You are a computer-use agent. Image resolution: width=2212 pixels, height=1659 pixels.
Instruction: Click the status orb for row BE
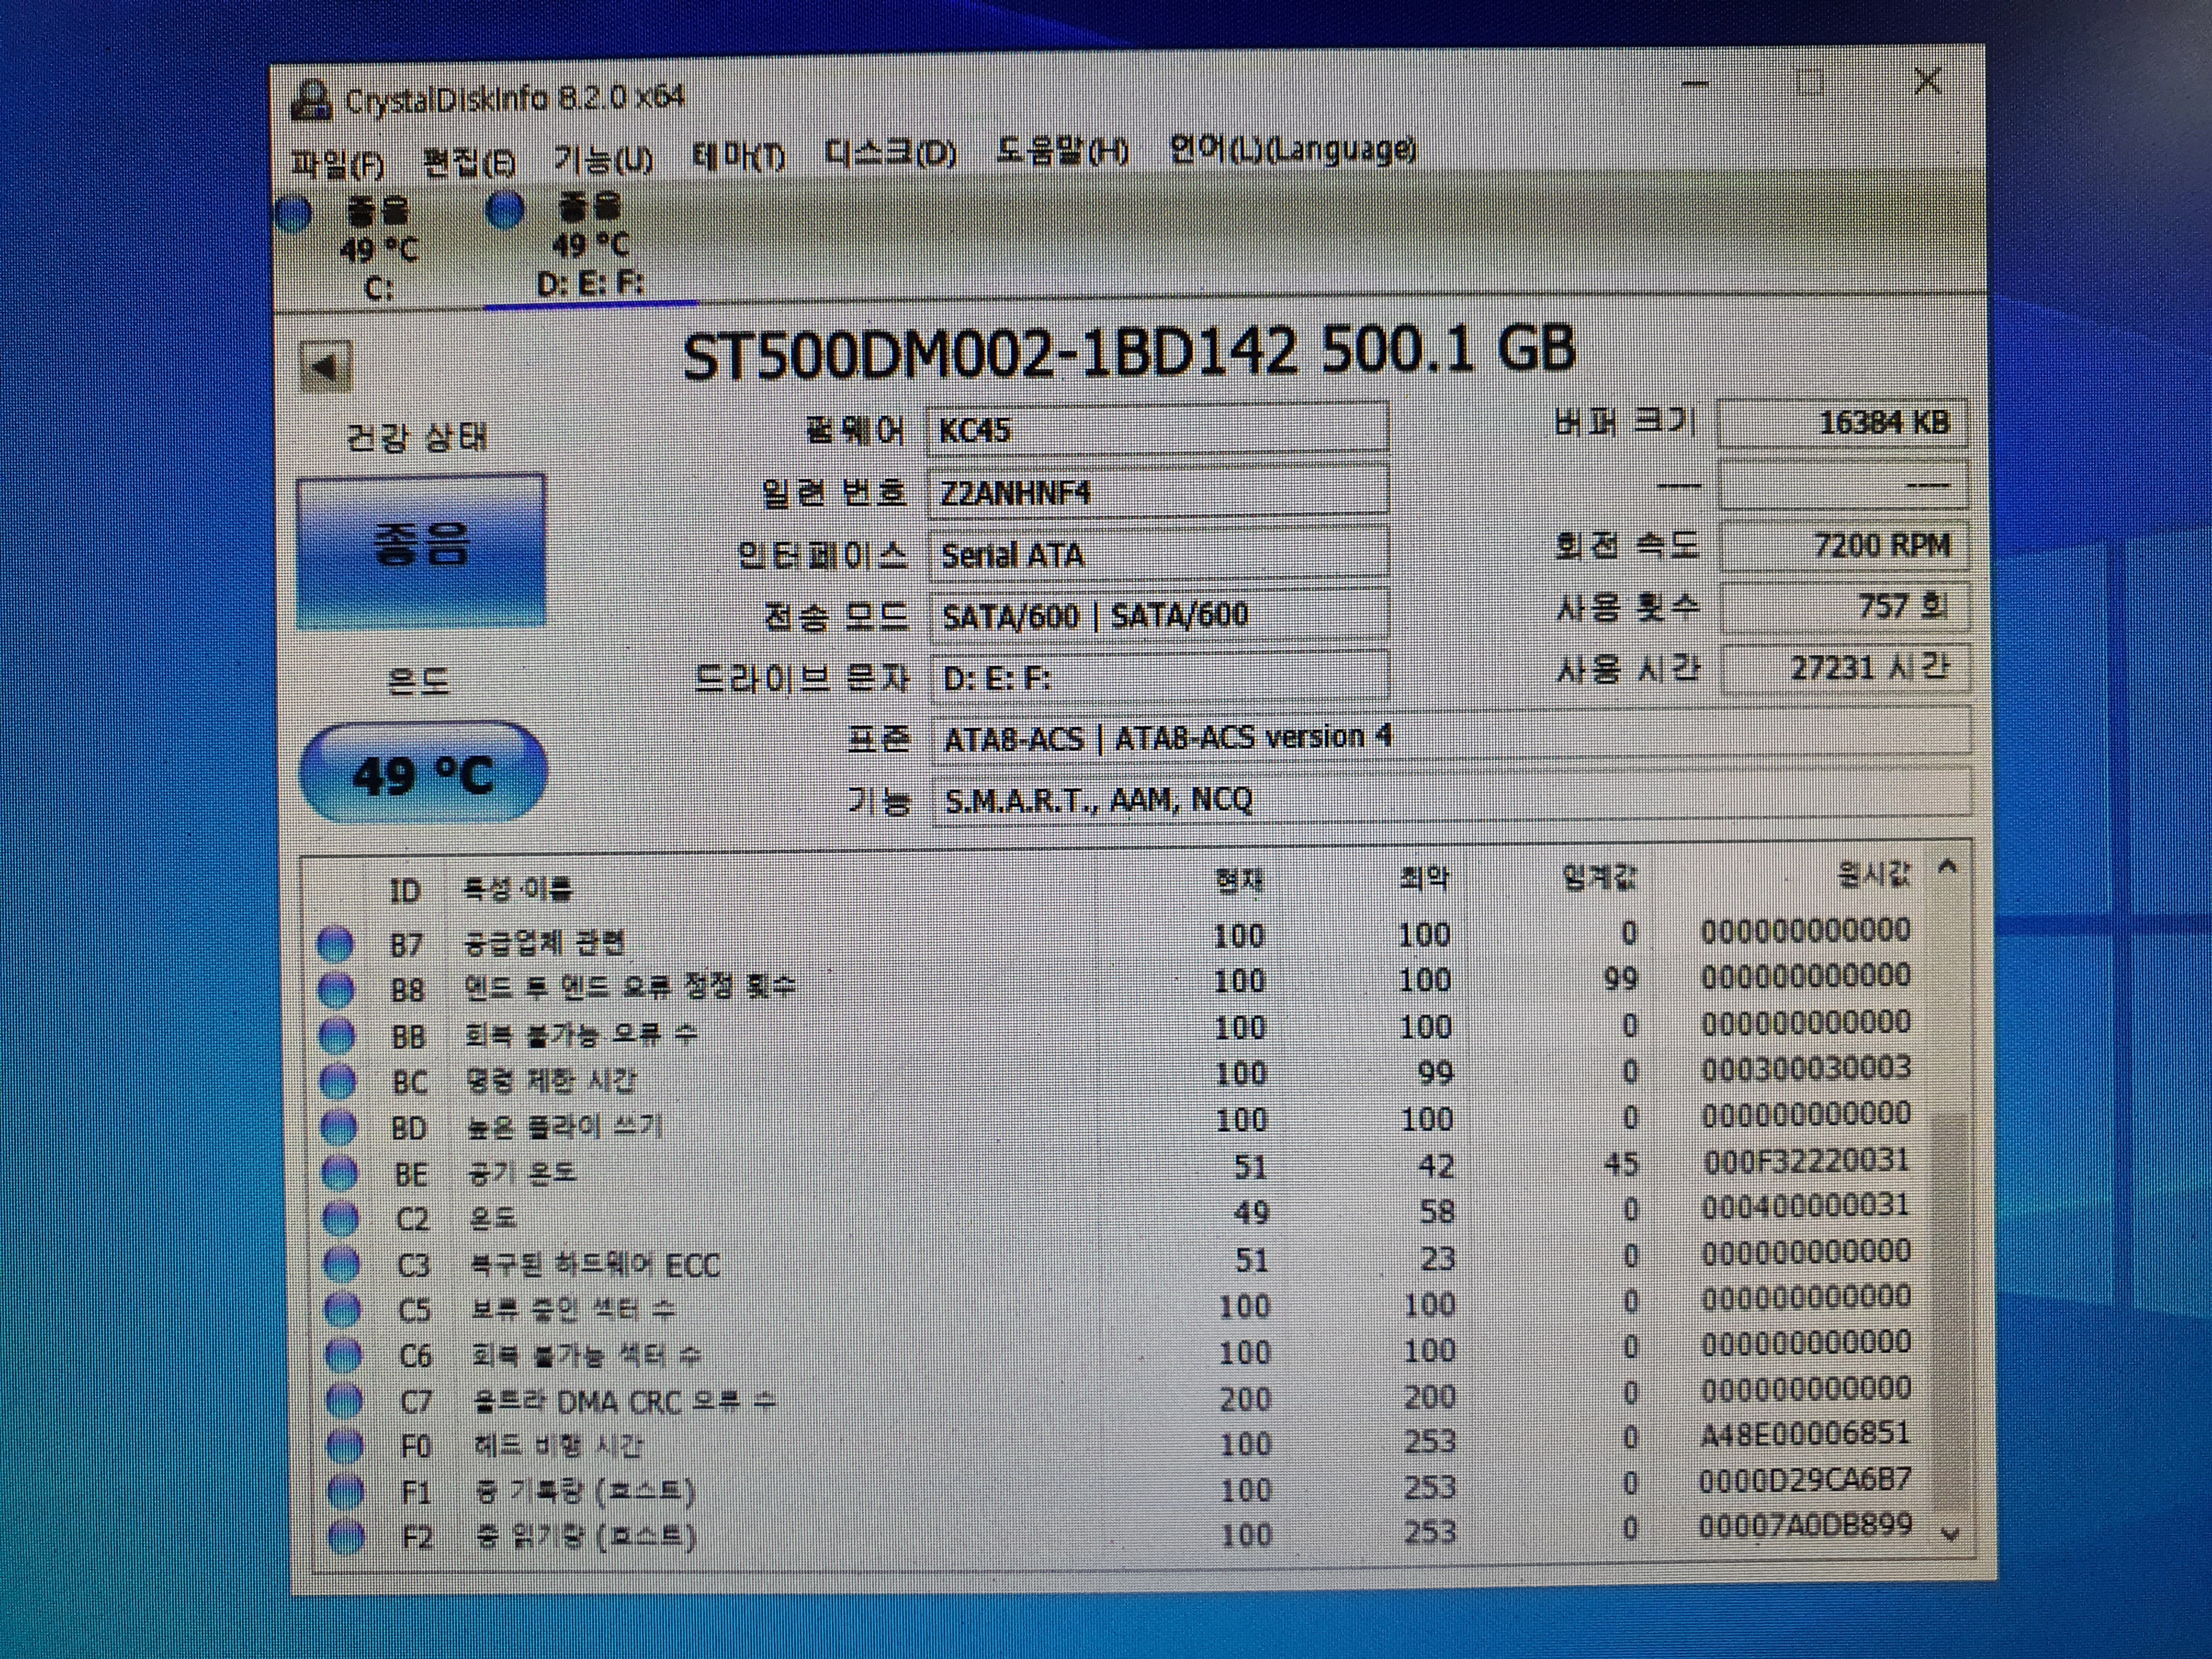coord(340,1174)
